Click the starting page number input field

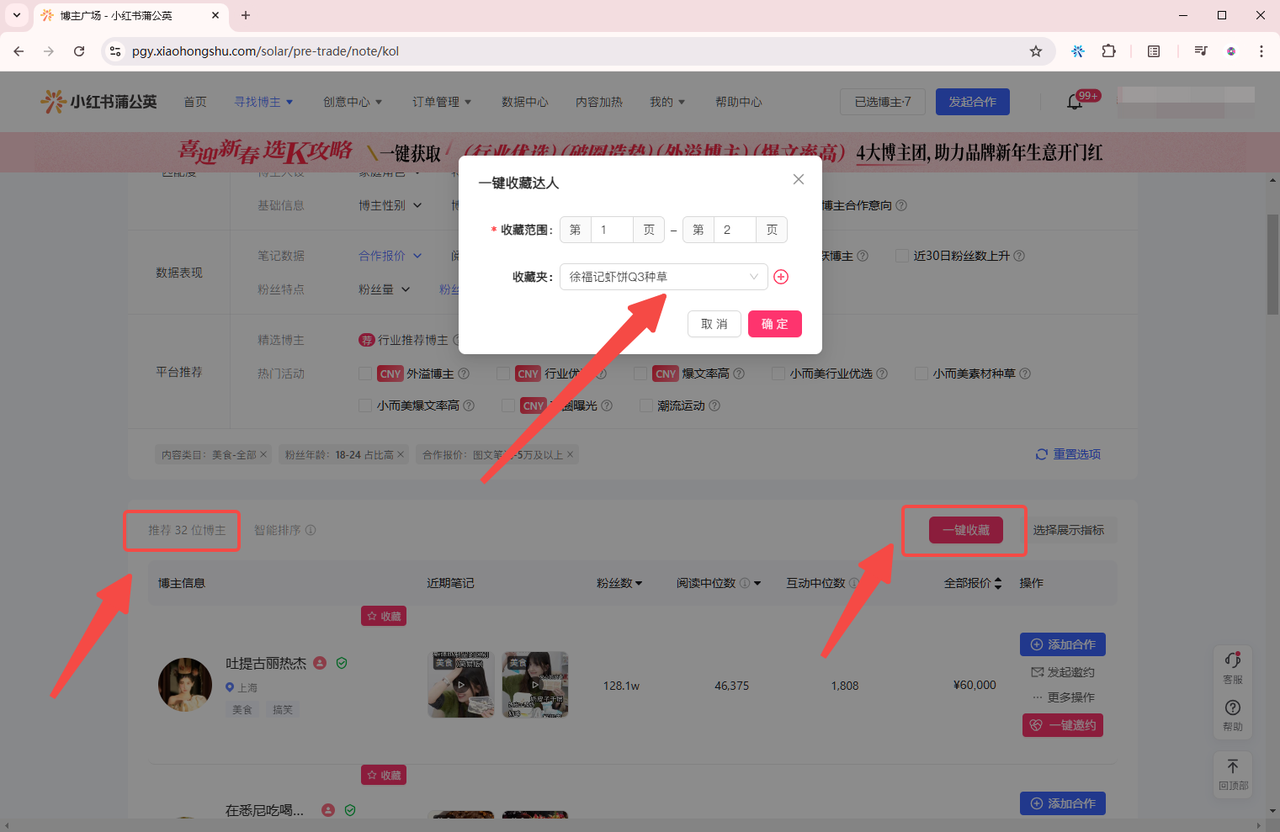612,230
